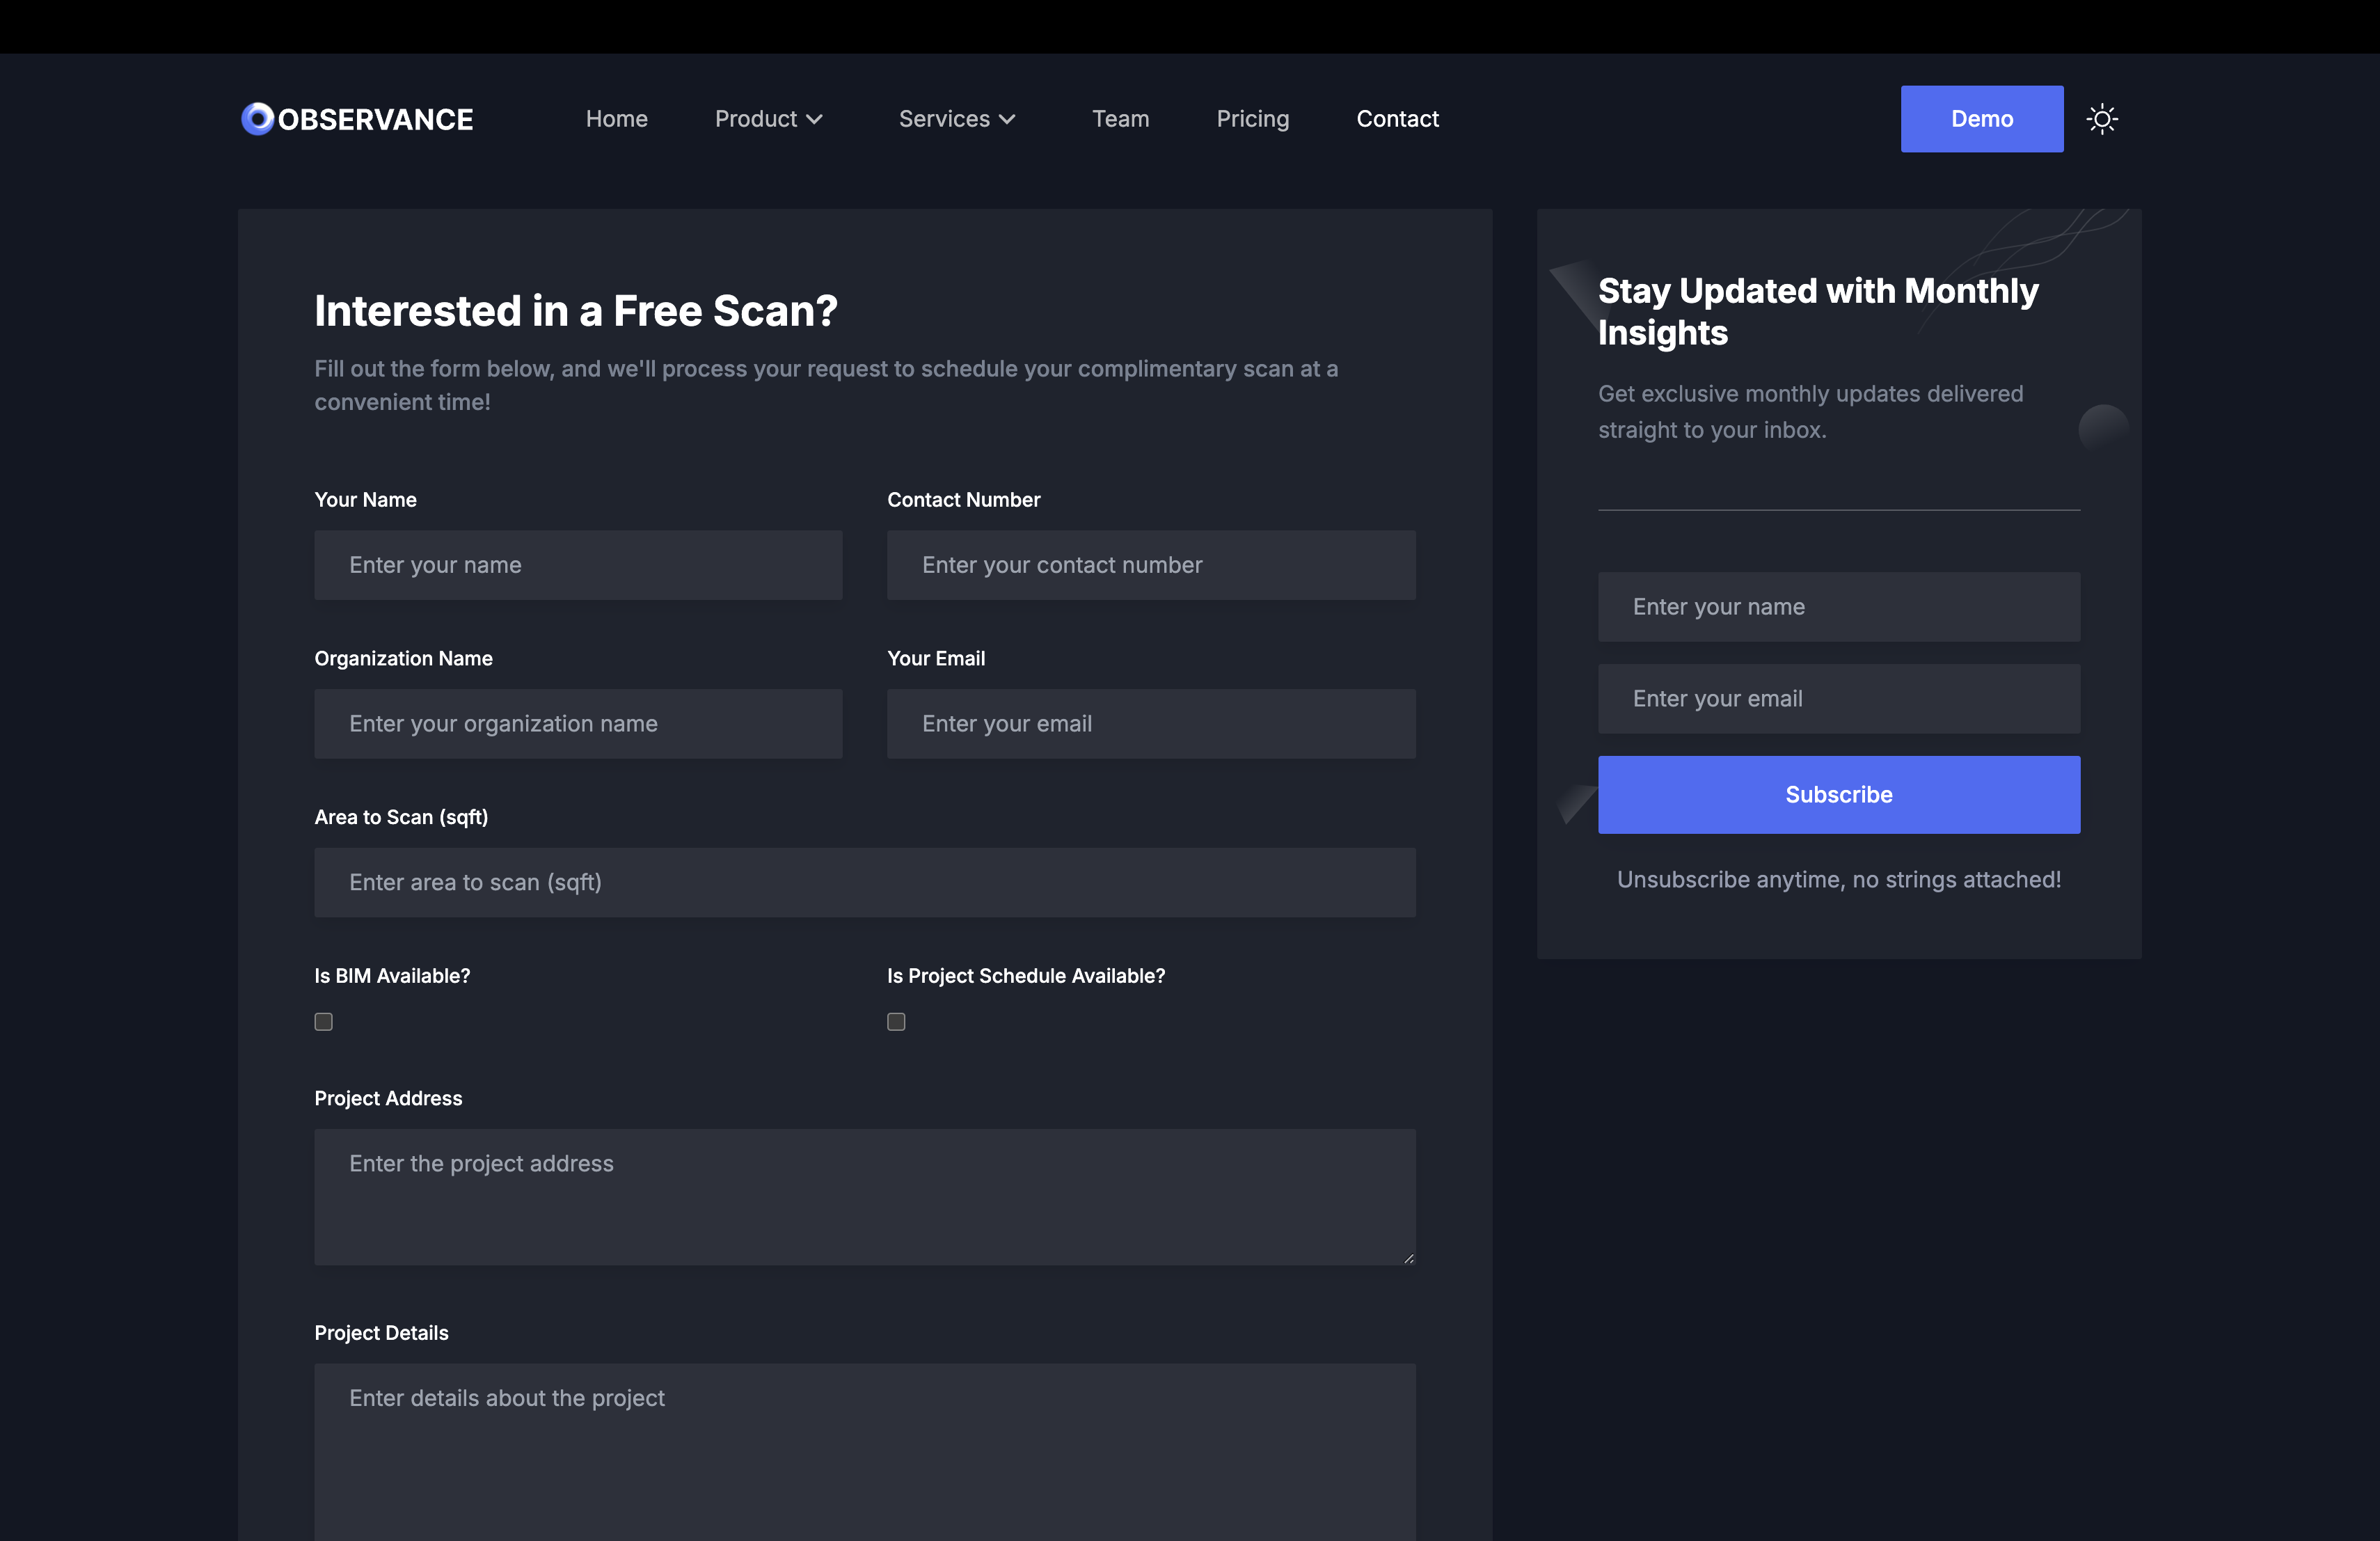
Task: Go to the Home menu item
Action: [616, 119]
